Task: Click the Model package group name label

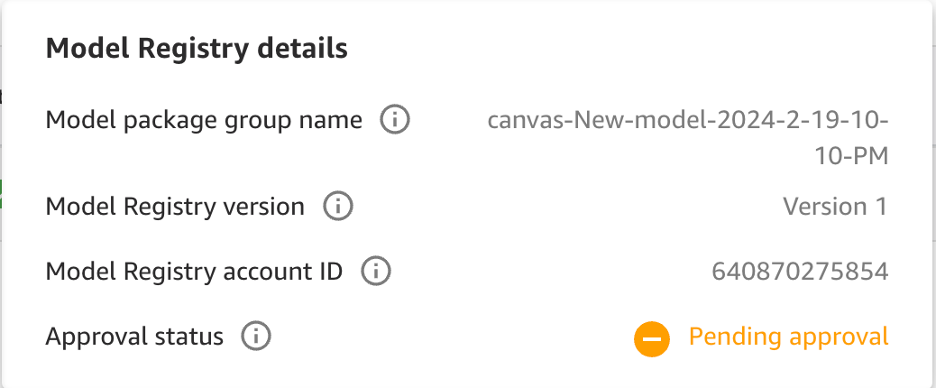Action: pos(204,121)
